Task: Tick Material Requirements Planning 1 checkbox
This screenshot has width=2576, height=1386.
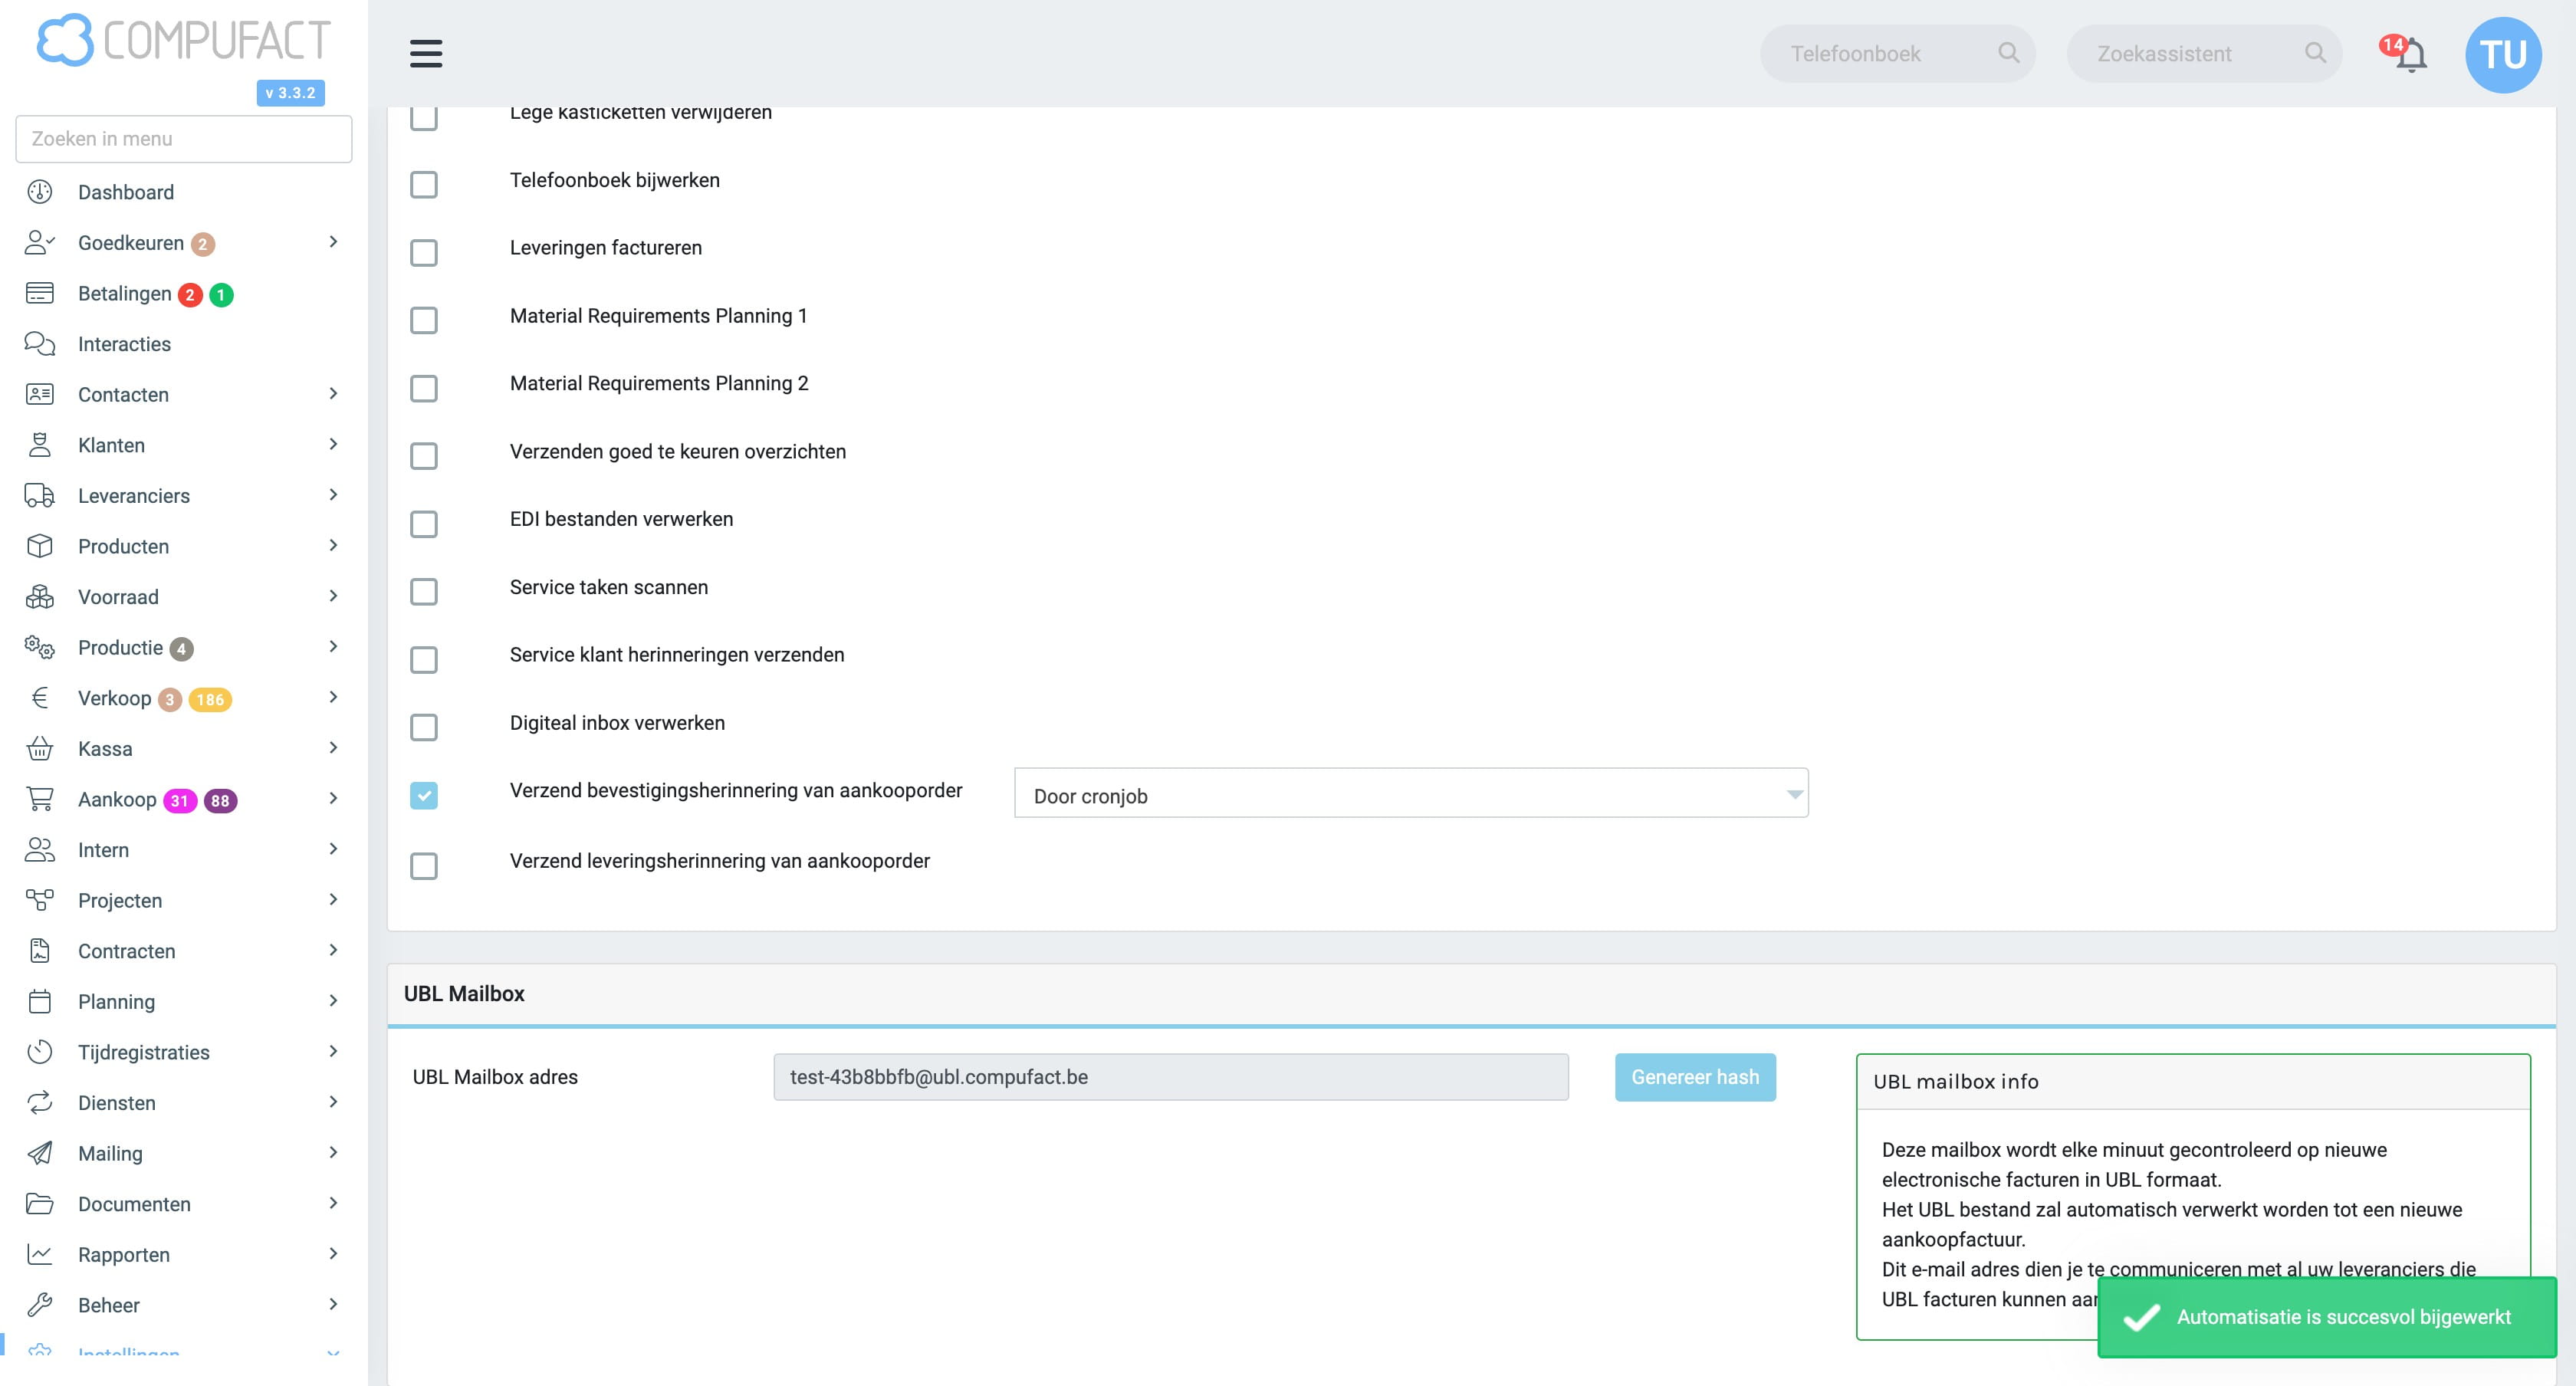Action: (424, 320)
